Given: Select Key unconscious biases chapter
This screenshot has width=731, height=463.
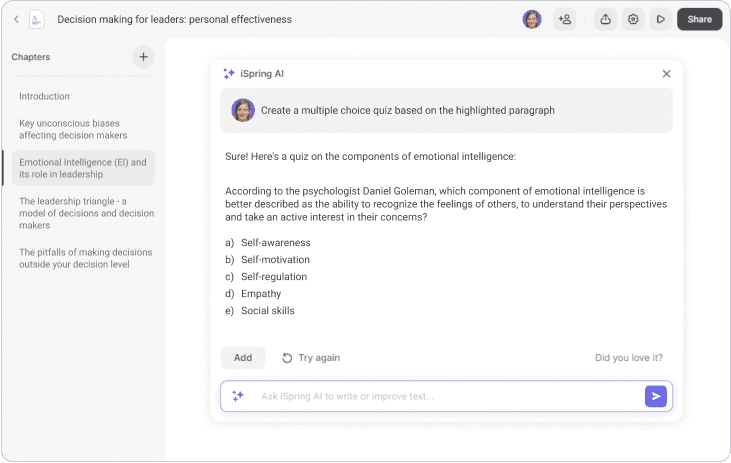Looking at the screenshot, I should pyautogui.click(x=73, y=129).
